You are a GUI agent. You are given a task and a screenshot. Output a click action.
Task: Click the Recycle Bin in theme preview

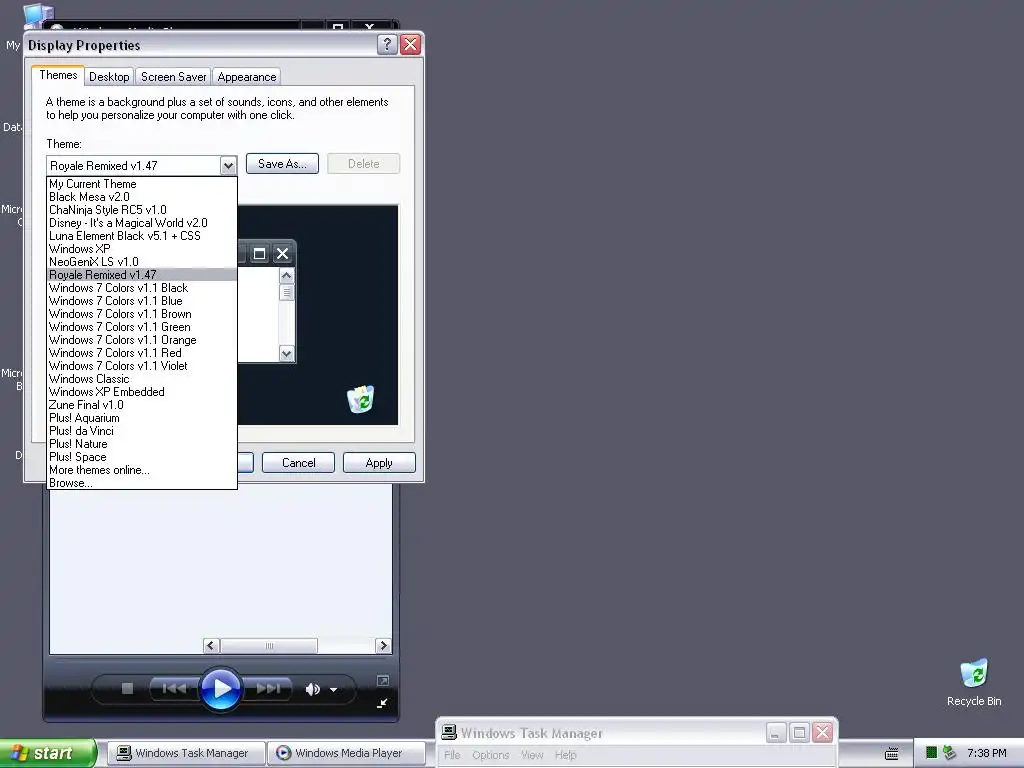click(x=360, y=400)
